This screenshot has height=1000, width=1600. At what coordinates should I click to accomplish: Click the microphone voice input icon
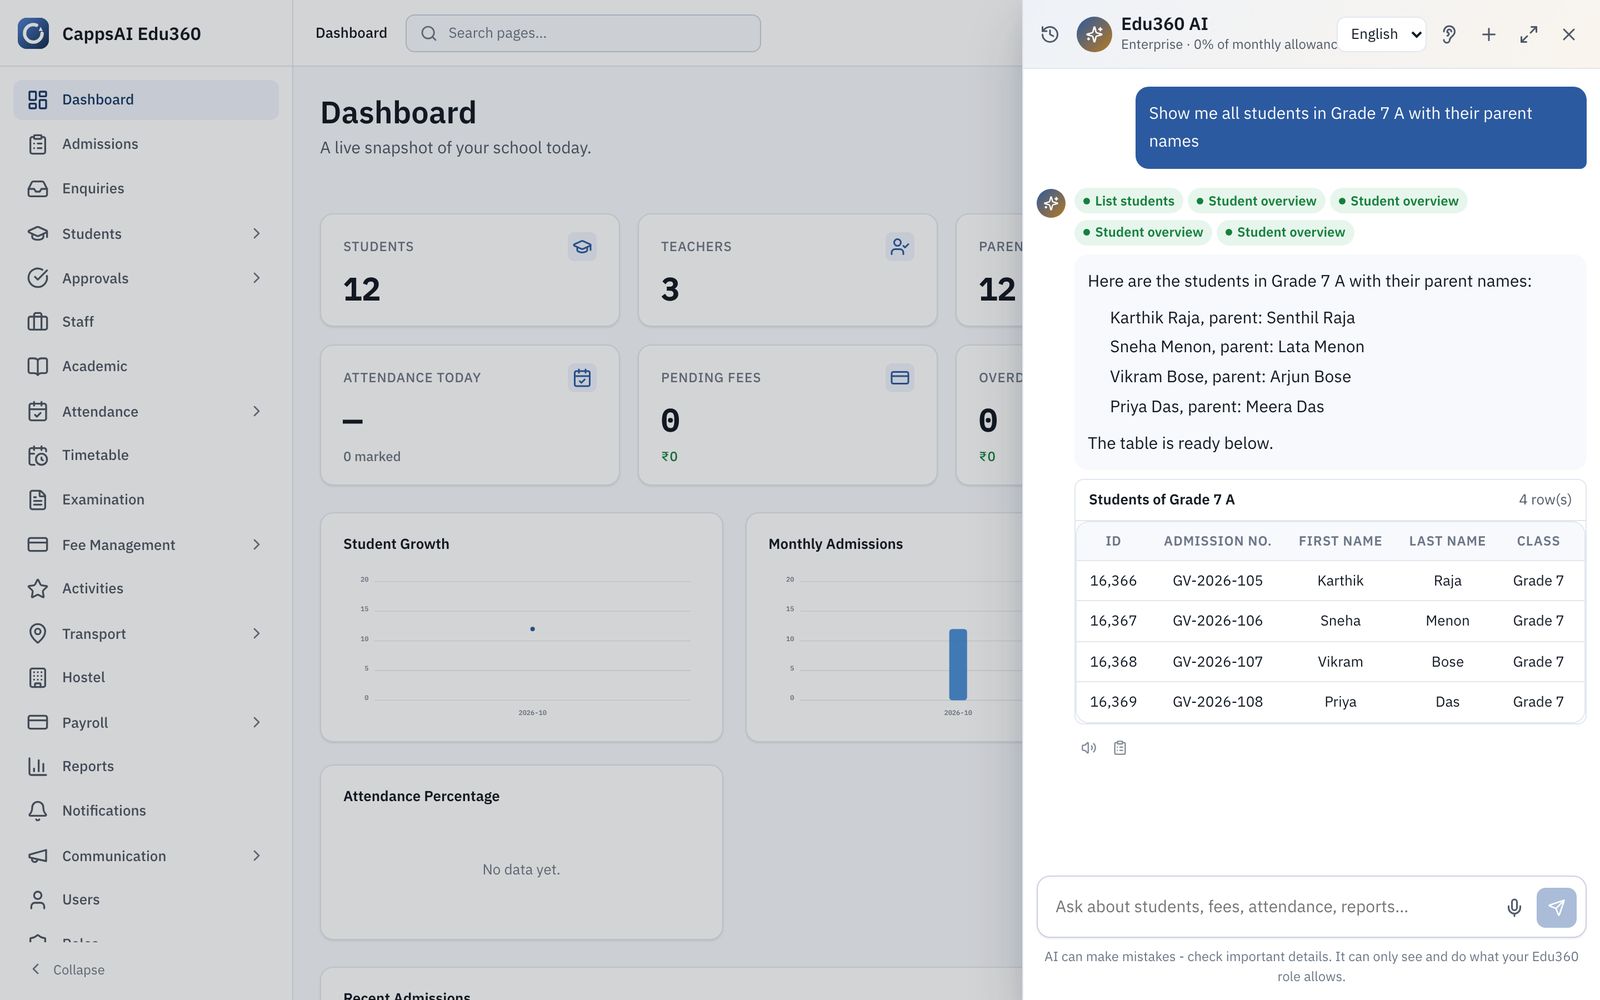click(1514, 907)
